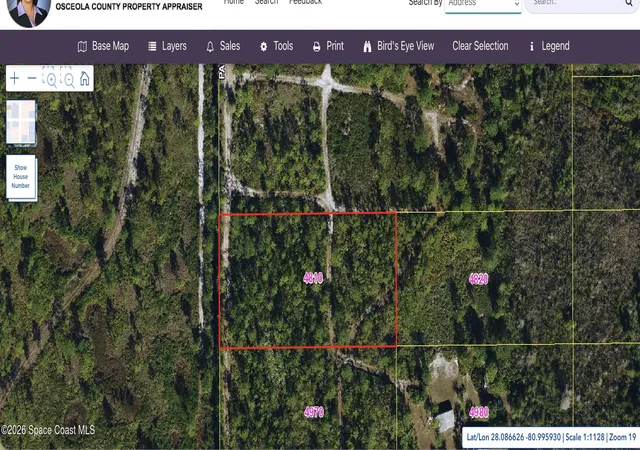640x450 pixels.
Task: Zoom in with the plus icon
Action: (14, 78)
